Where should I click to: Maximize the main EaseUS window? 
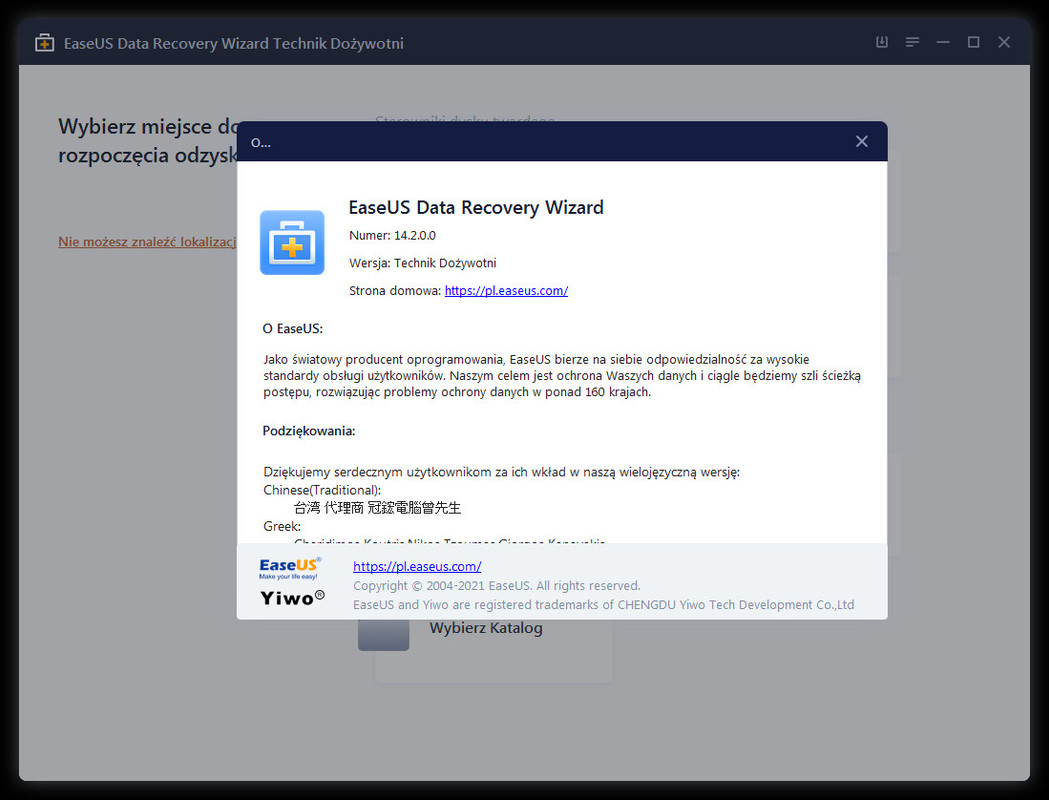[x=973, y=42]
